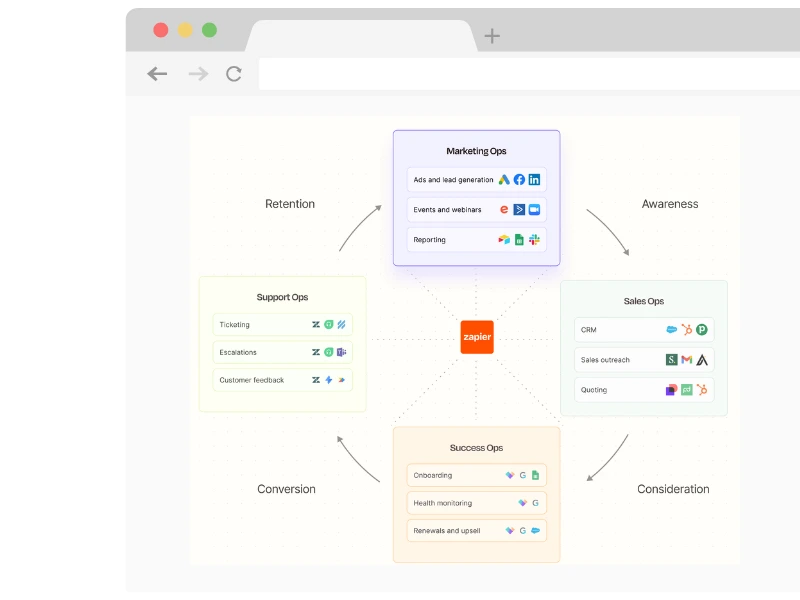Click the 'Escalations' text
Viewport: 800px width, 600px height.
(x=238, y=352)
